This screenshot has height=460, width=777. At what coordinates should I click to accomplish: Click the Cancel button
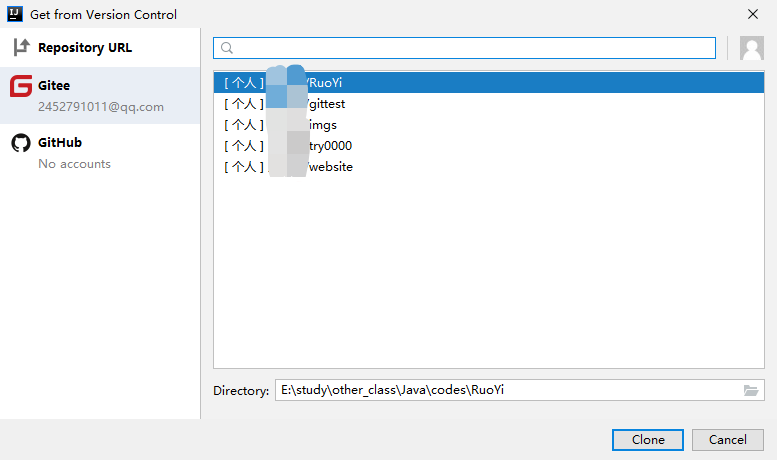(727, 440)
